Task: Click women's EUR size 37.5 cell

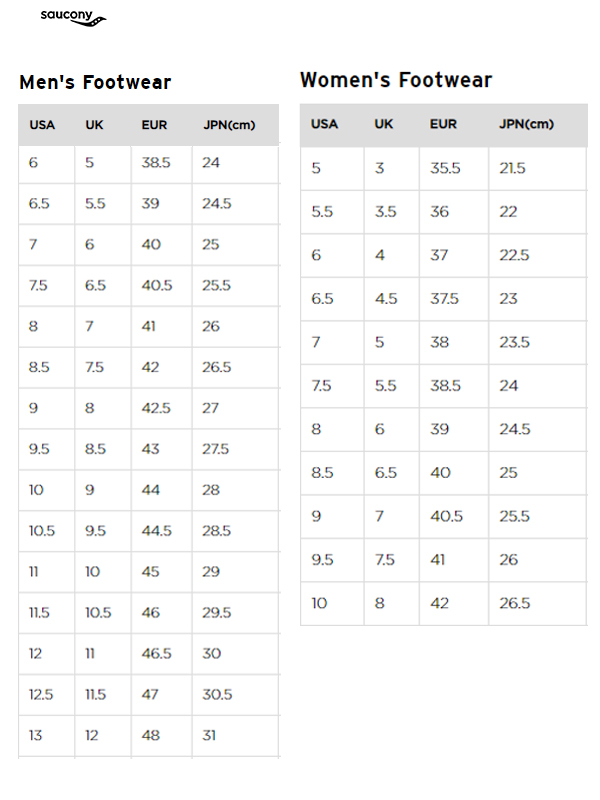Action: tap(445, 299)
